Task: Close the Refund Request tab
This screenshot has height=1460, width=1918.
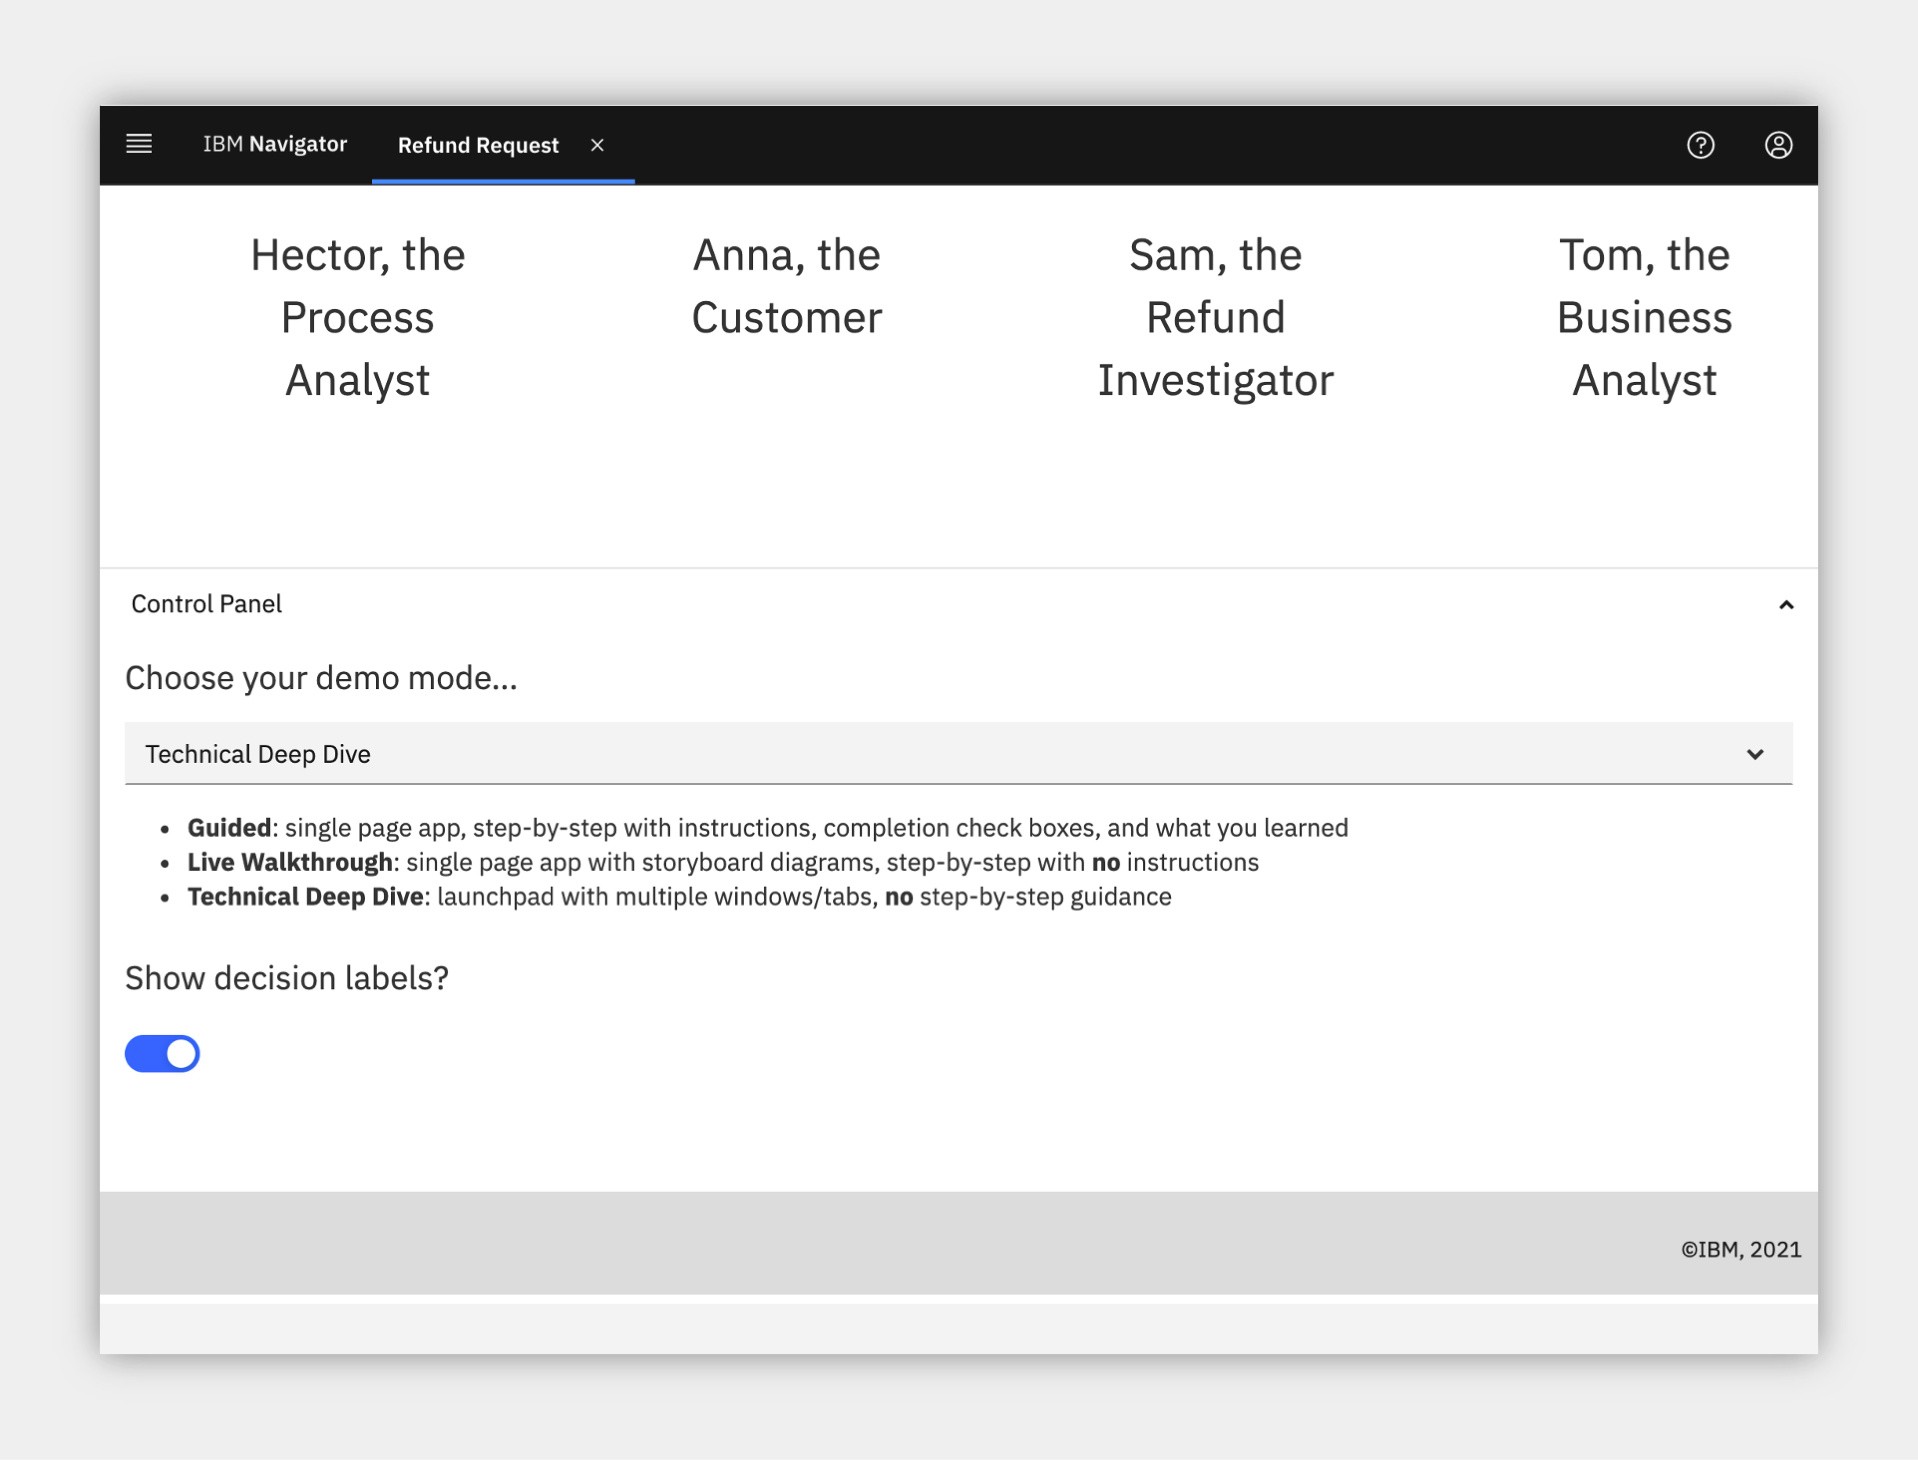Action: tap(597, 145)
